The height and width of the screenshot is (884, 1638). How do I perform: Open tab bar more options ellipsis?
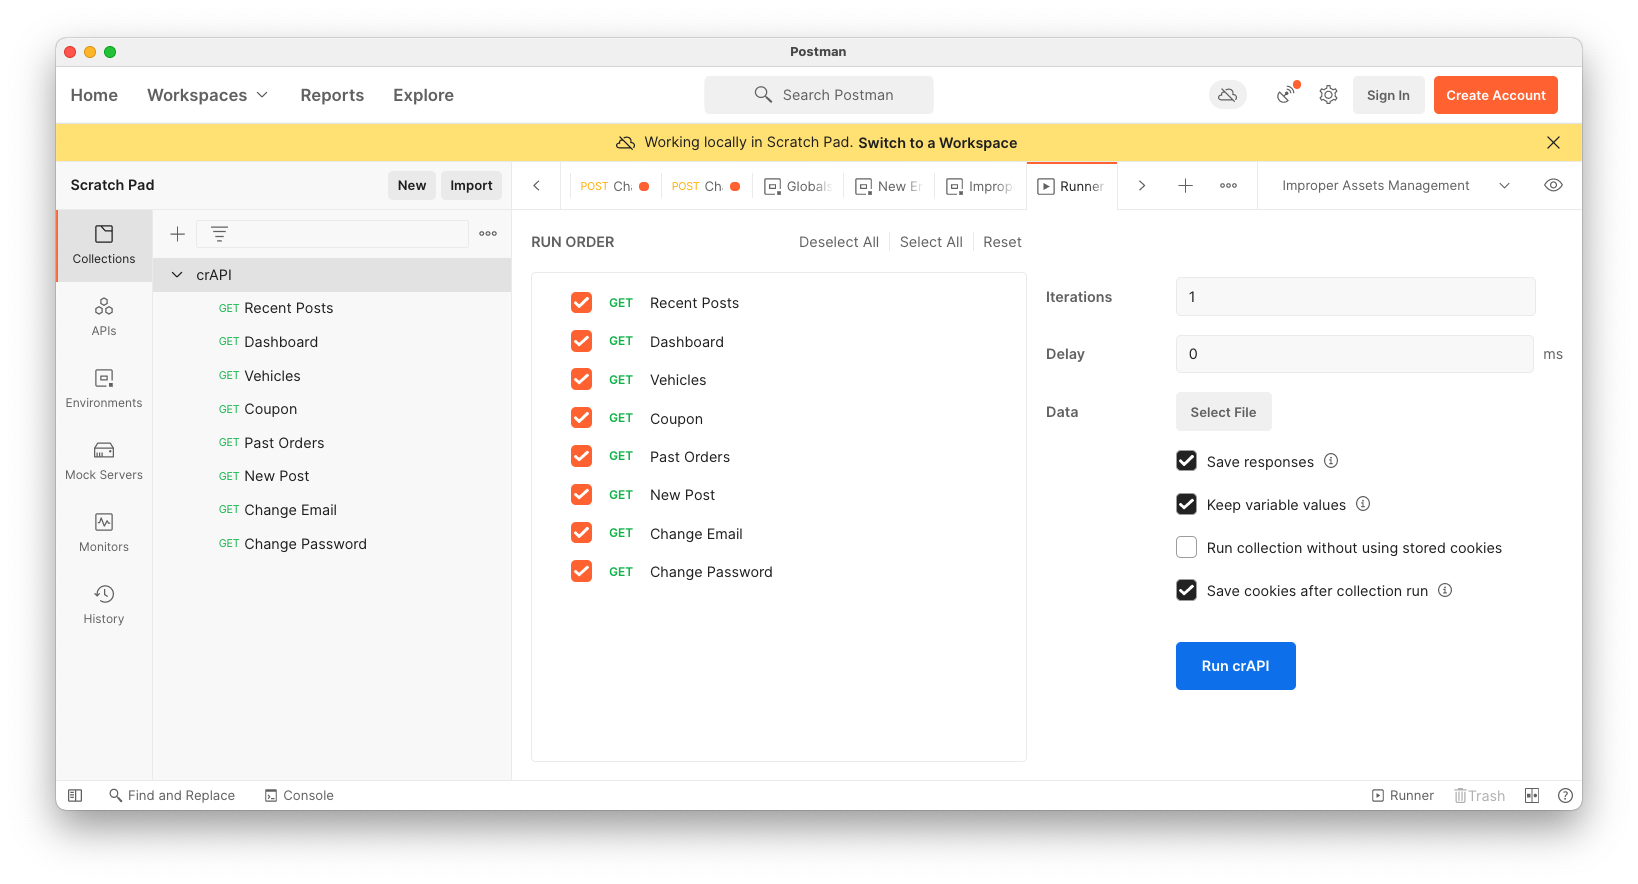click(x=1228, y=186)
